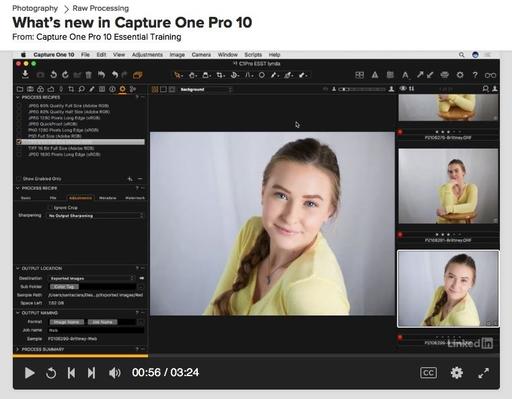The image size is (512, 399).
Task: Collapse the Output Naming panel
Action: 18,313
